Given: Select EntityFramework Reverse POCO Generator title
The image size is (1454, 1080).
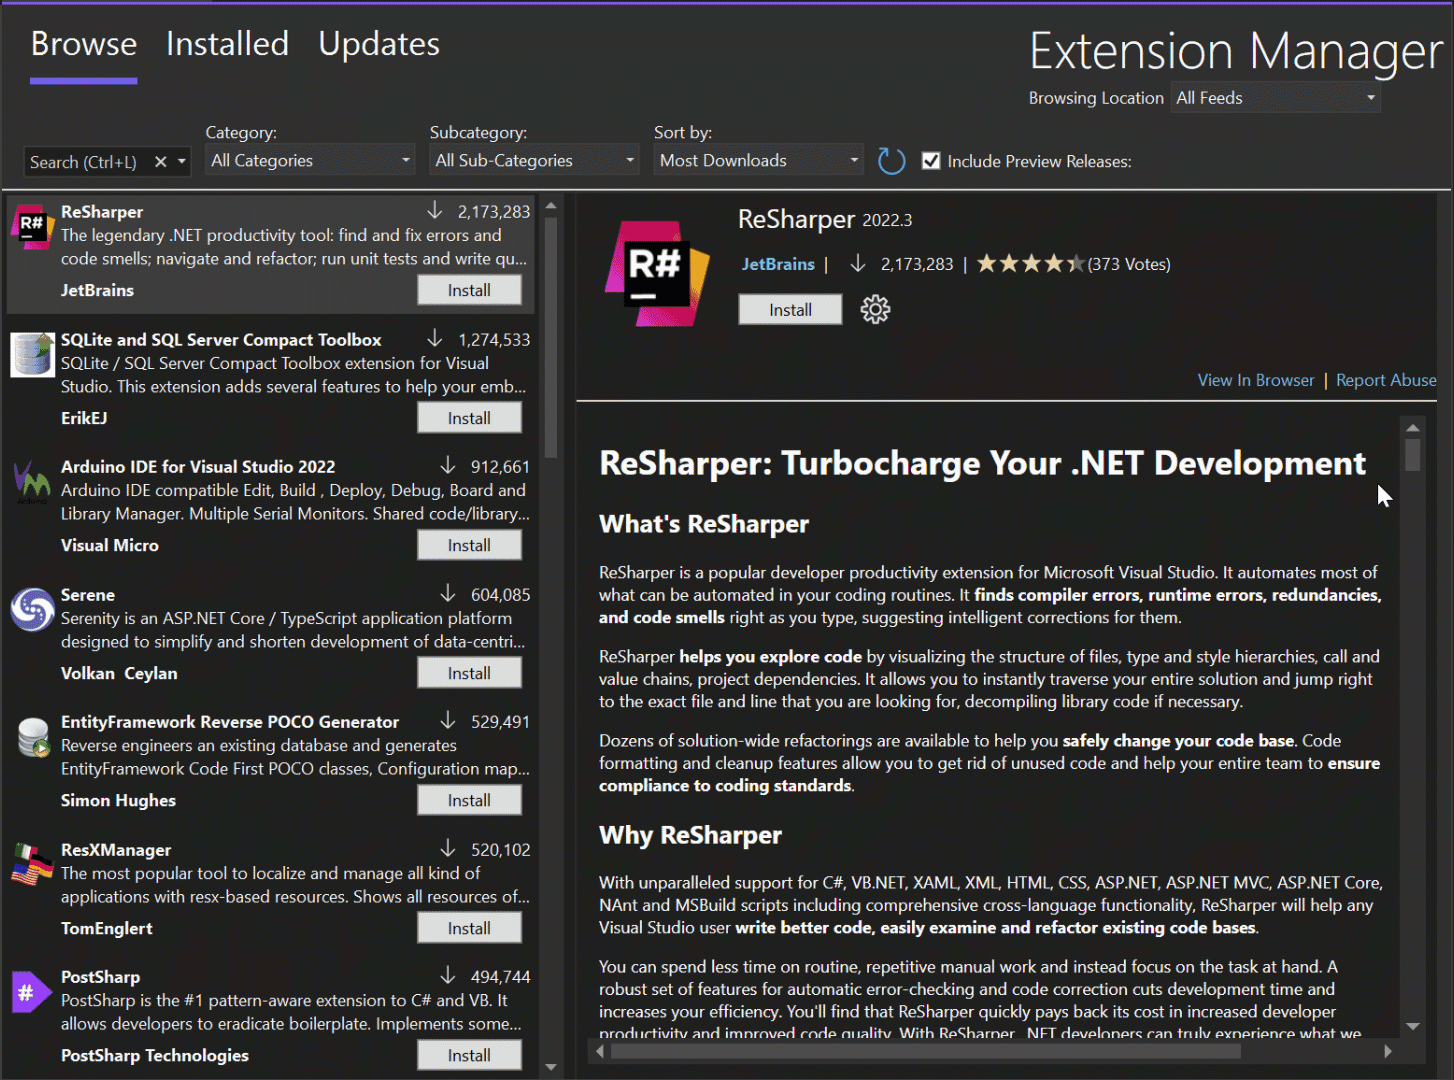Looking at the screenshot, I should coord(230,722).
